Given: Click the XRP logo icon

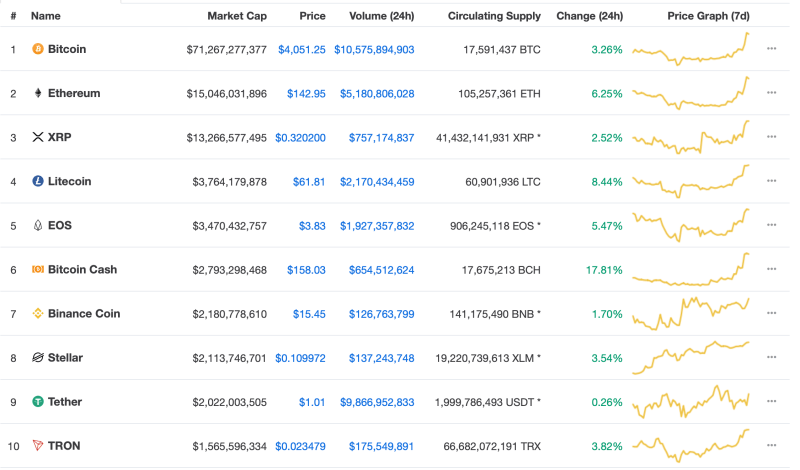Looking at the screenshot, I should coord(38,137).
